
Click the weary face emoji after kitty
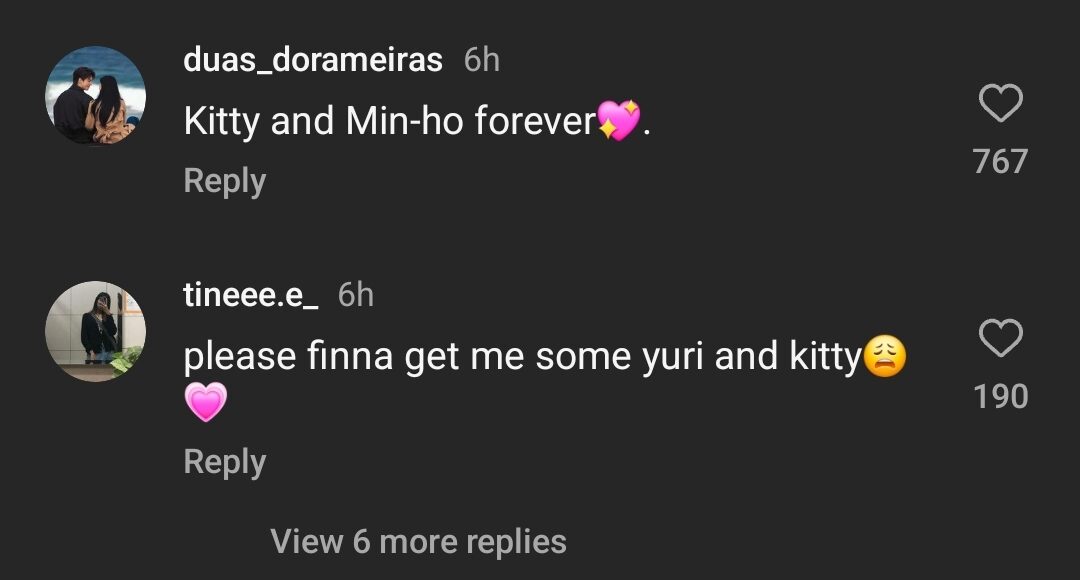pos(884,358)
